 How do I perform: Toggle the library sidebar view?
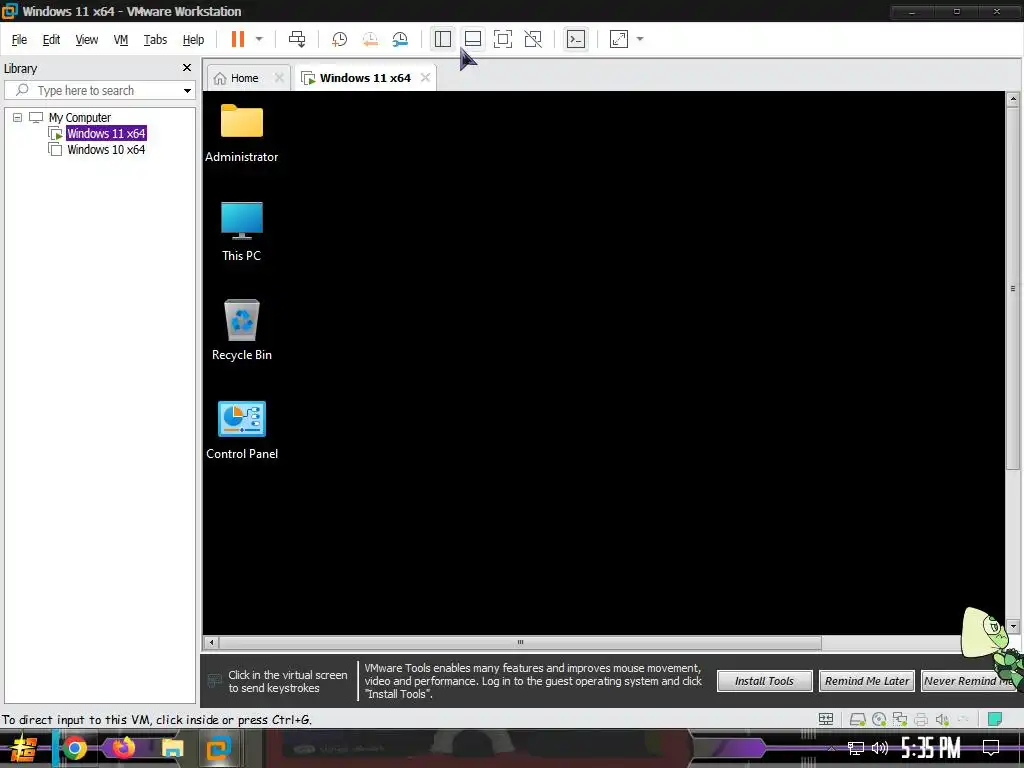(443, 39)
